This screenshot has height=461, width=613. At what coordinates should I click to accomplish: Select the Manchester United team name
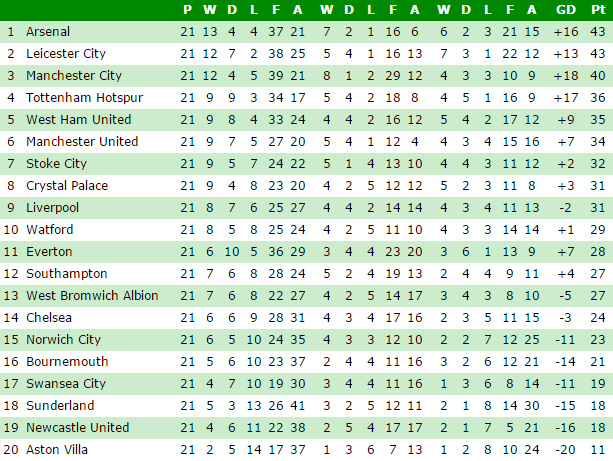(x=82, y=142)
